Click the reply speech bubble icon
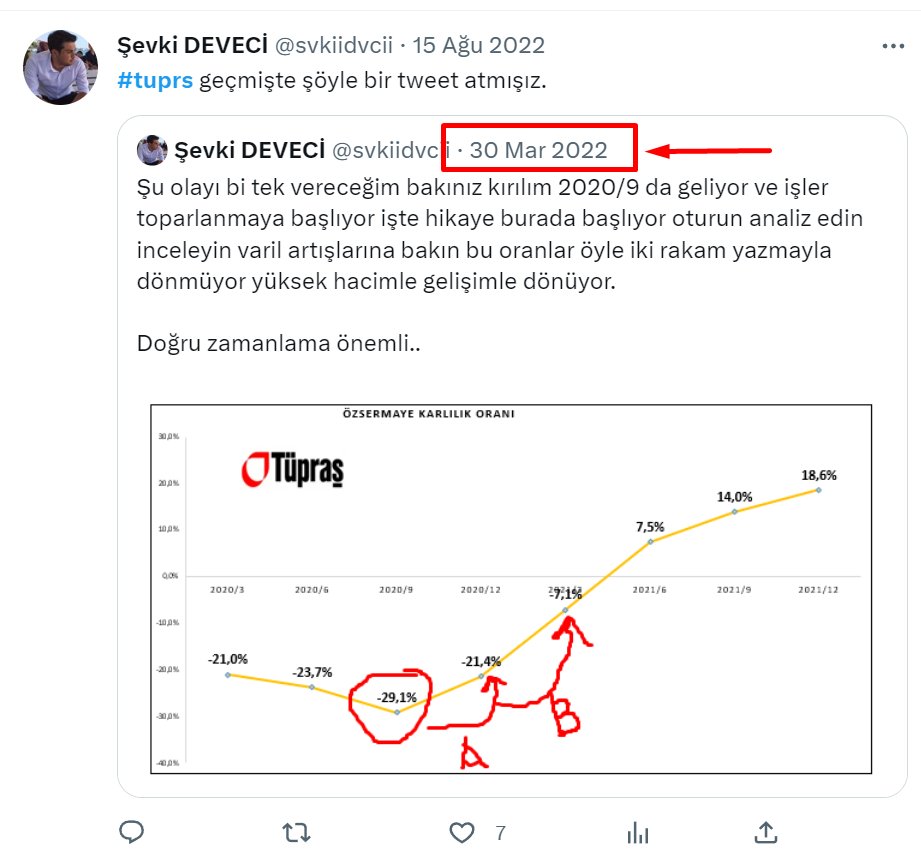The image size is (921, 858). [x=132, y=832]
